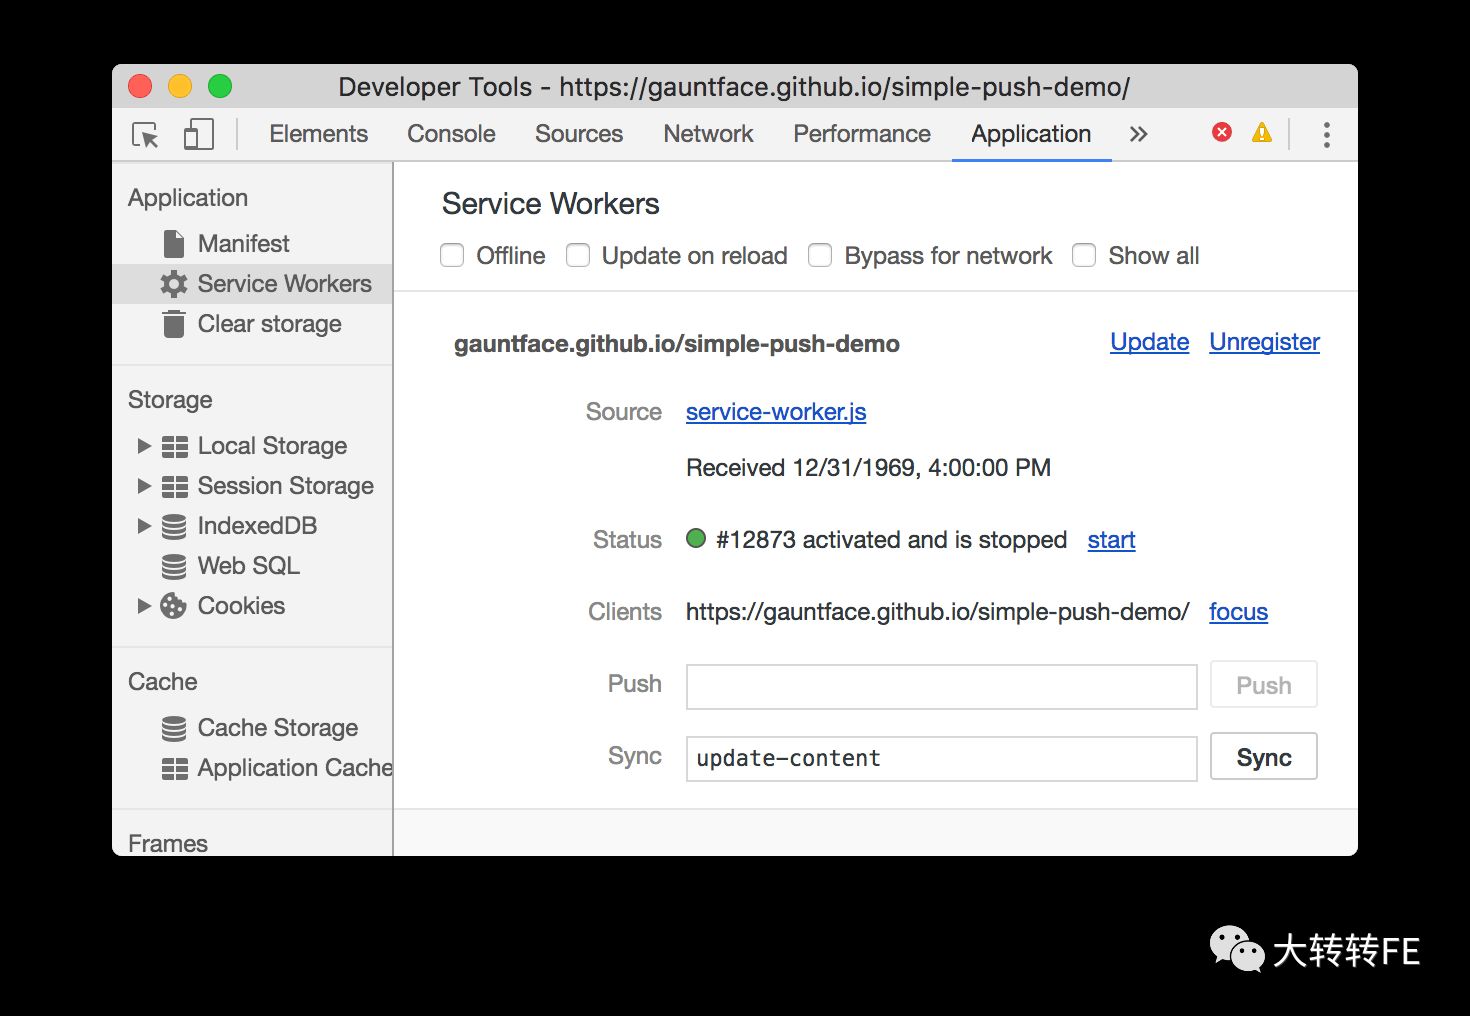Viewport: 1470px width, 1016px height.
Task: Click the Application Cache grid icon
Action: 175,768
